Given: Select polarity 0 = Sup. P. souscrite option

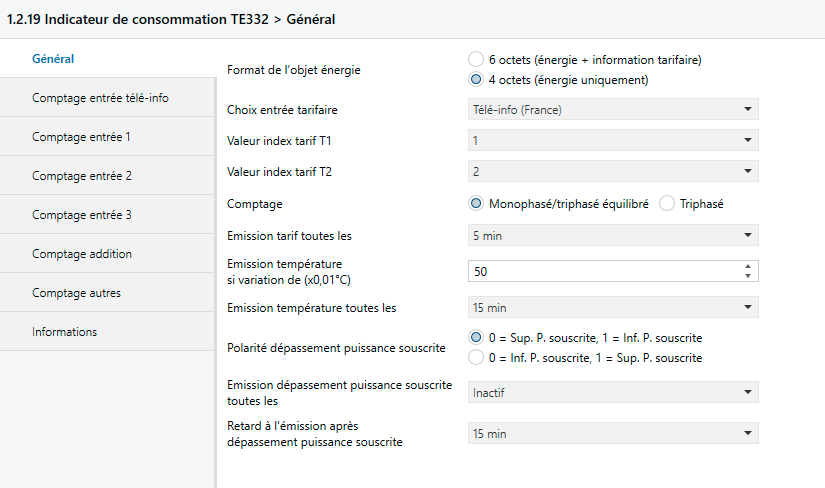Looking at the screenshot, I should 476,337.
